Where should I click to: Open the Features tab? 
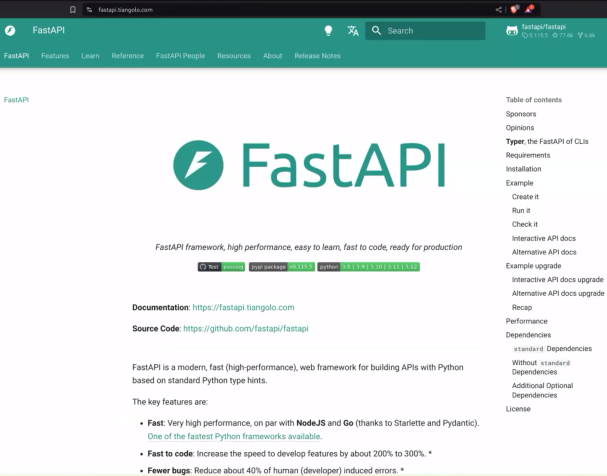pos(55,56)
